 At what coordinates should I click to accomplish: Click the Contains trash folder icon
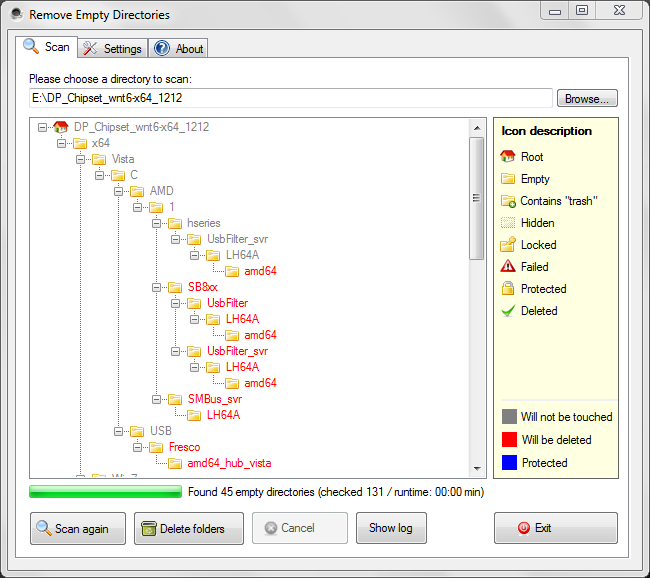point(508,201)
